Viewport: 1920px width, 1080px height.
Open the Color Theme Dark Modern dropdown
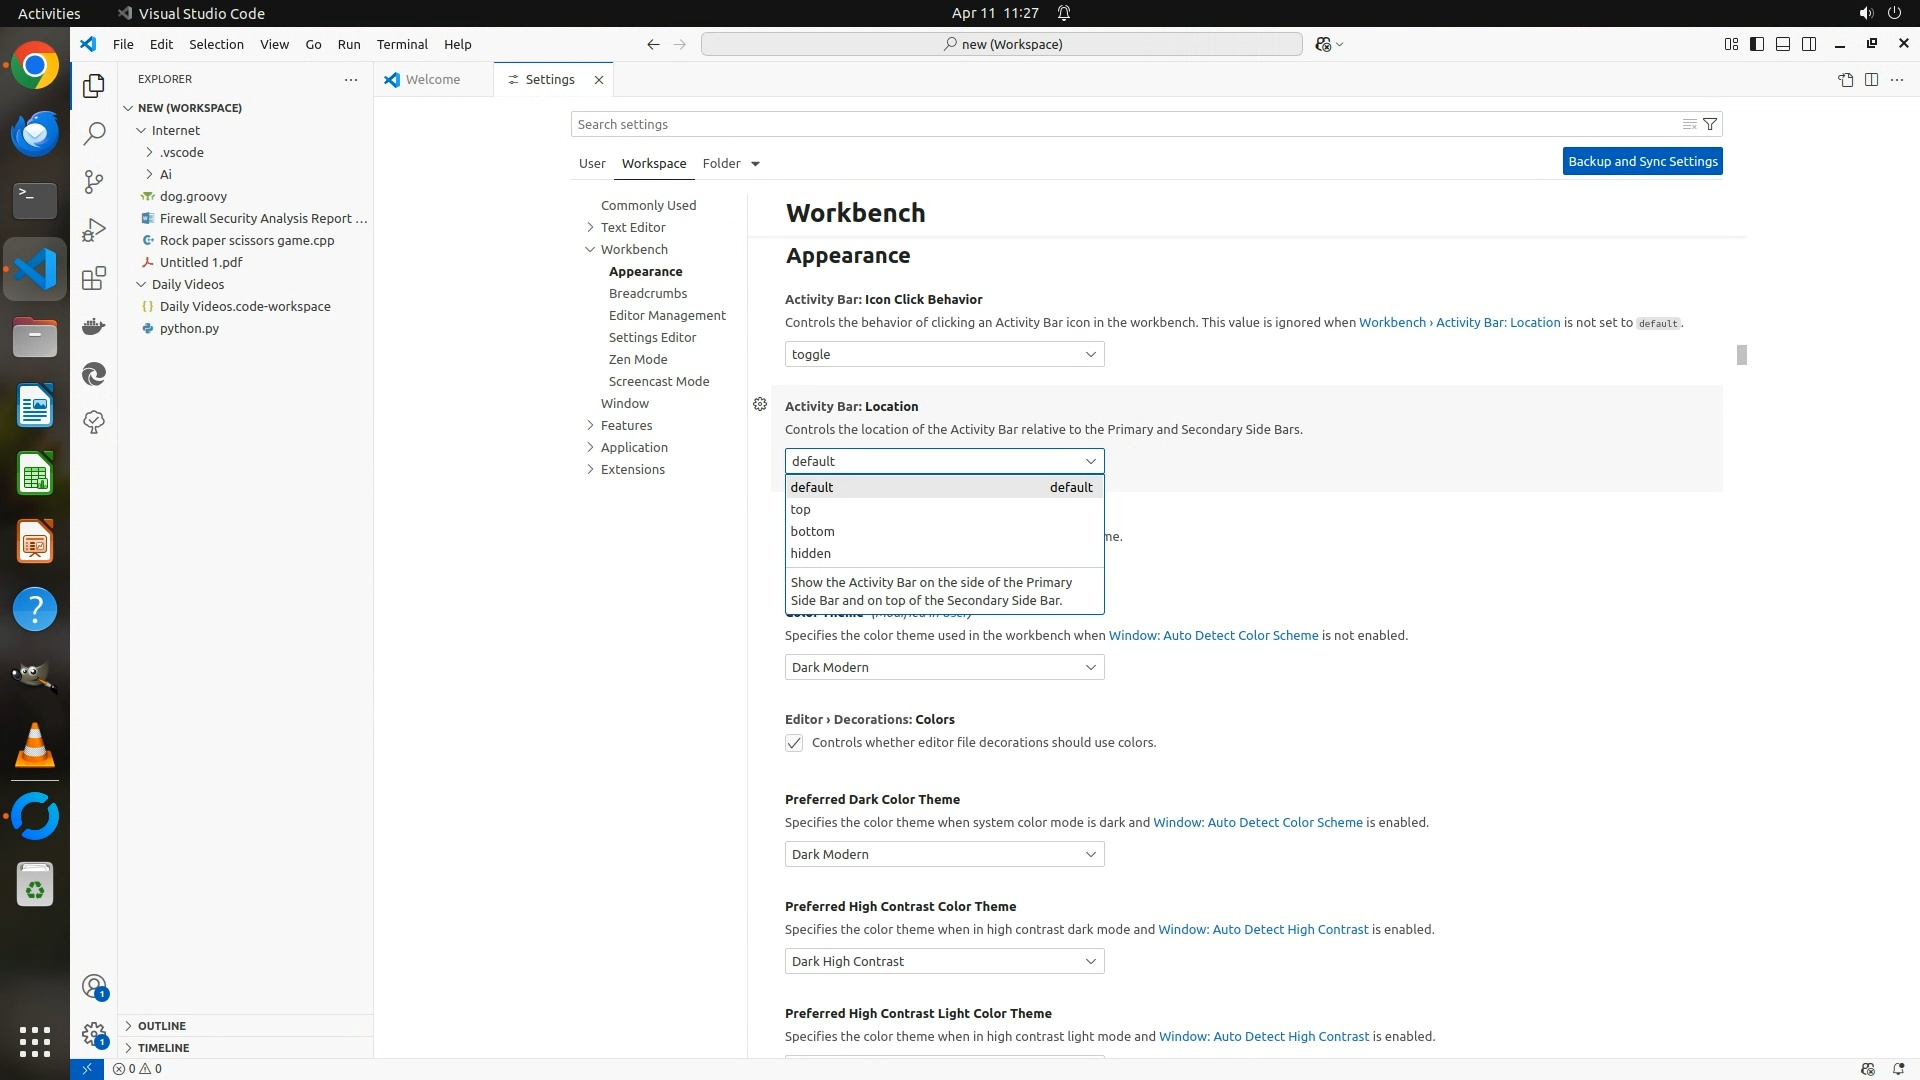pyautogui.click(x=944, y=667)
